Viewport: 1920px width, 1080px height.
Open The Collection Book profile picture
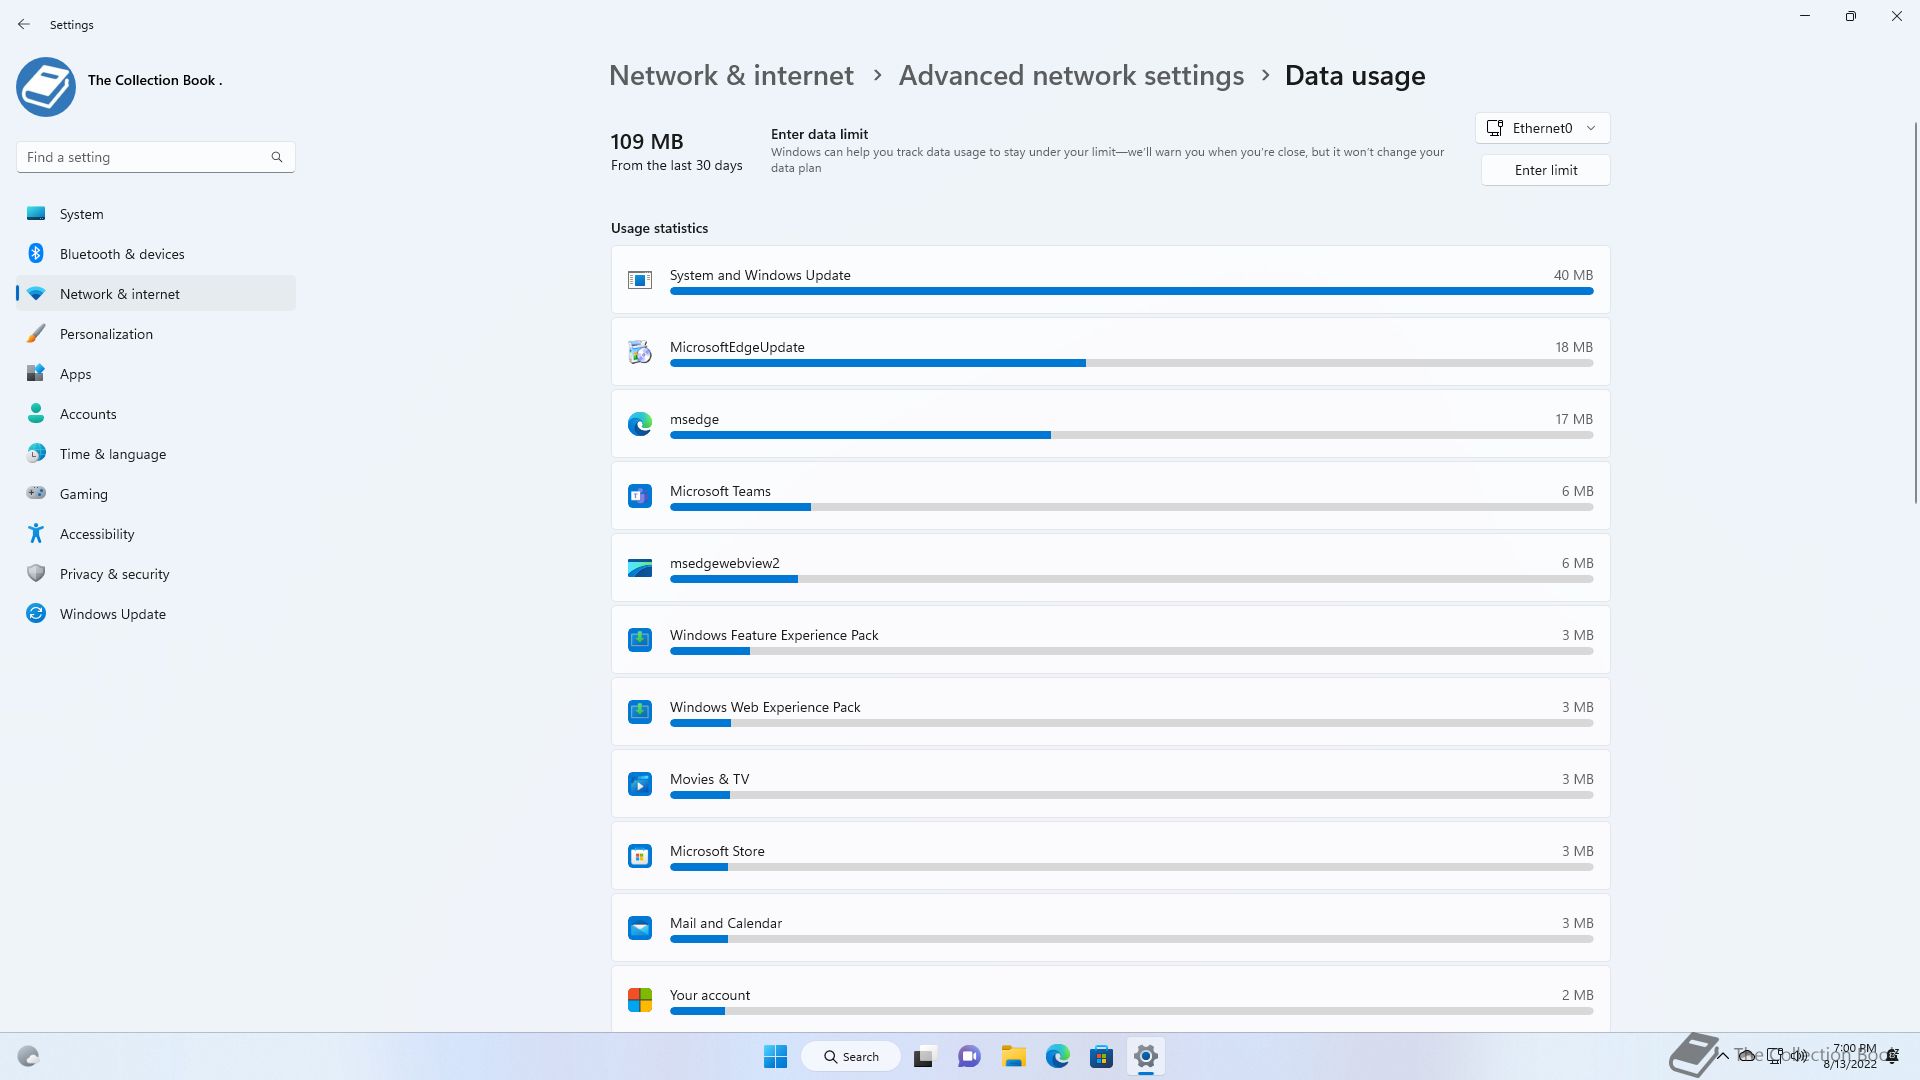tap(46, 86)
